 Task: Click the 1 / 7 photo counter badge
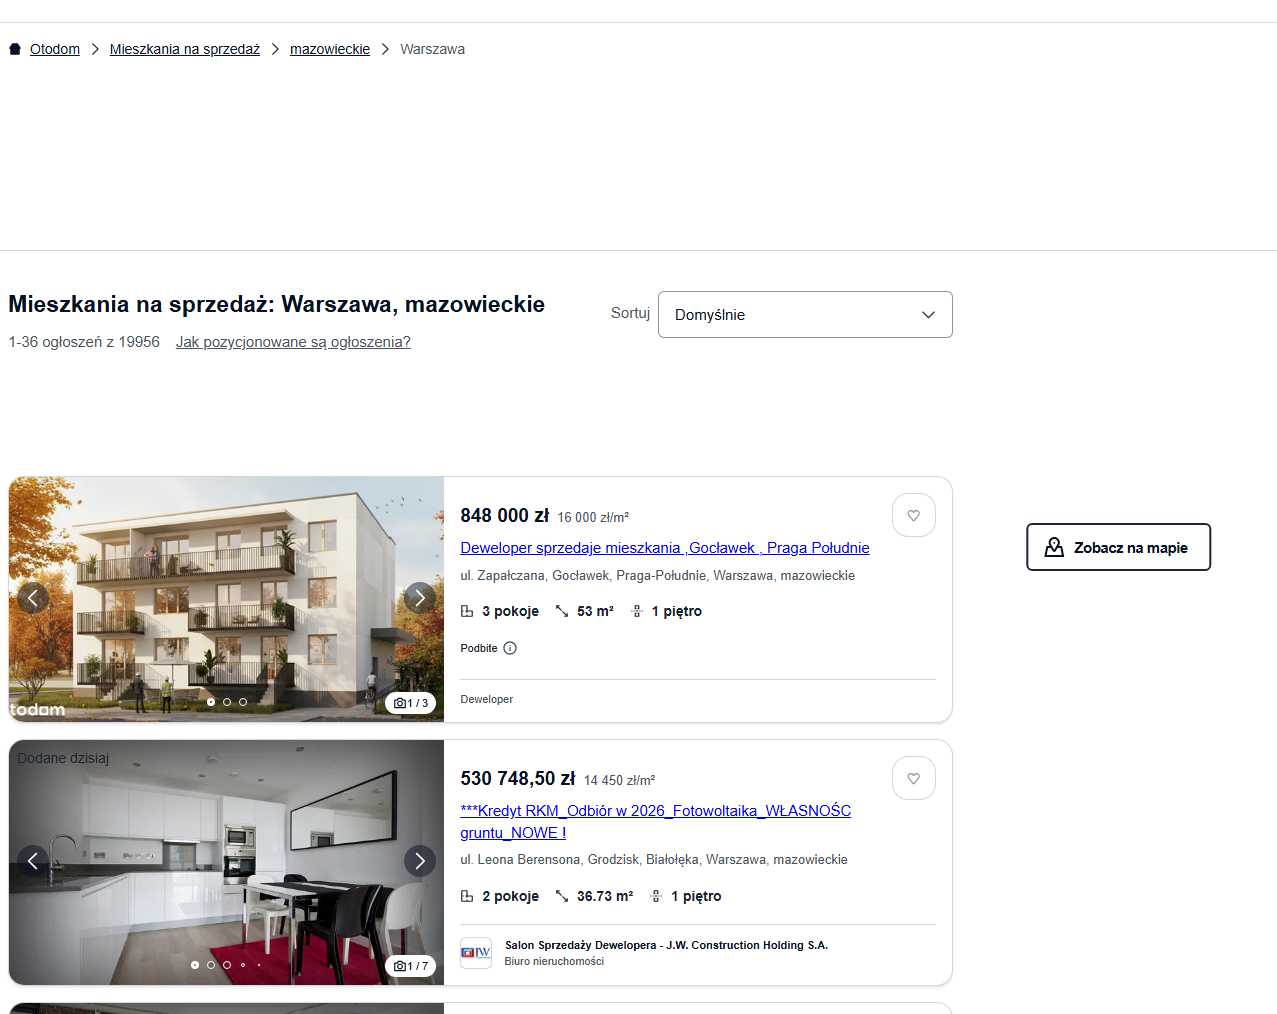[x=411, y=966]
